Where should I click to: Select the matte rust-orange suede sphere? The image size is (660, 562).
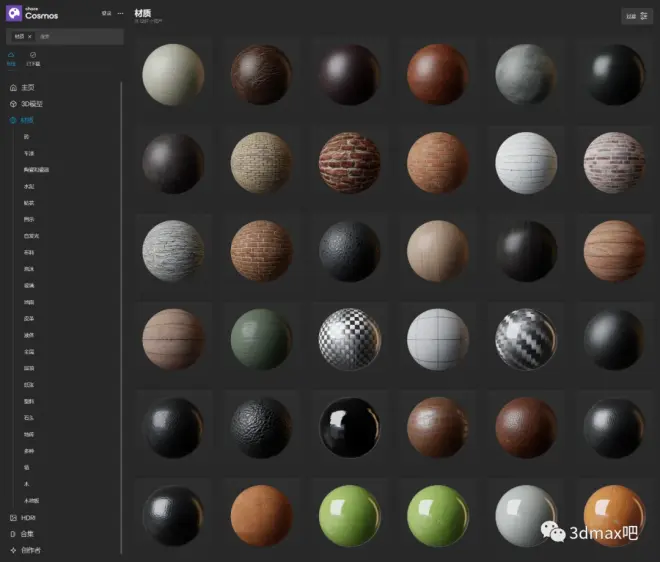pyautogui.click(x=261, y=516)
